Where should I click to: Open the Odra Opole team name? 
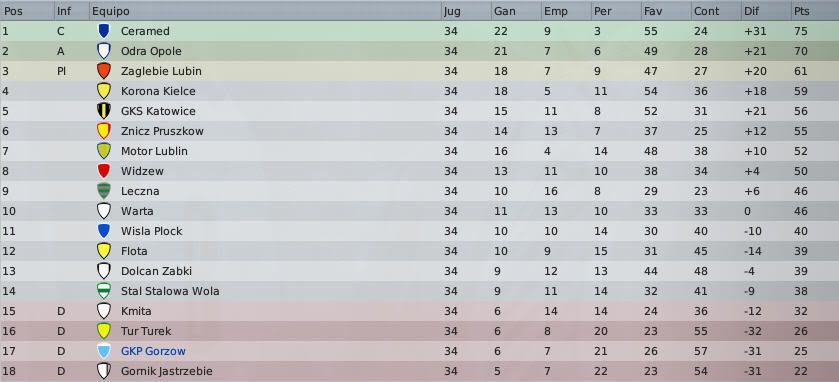(151, 51)
